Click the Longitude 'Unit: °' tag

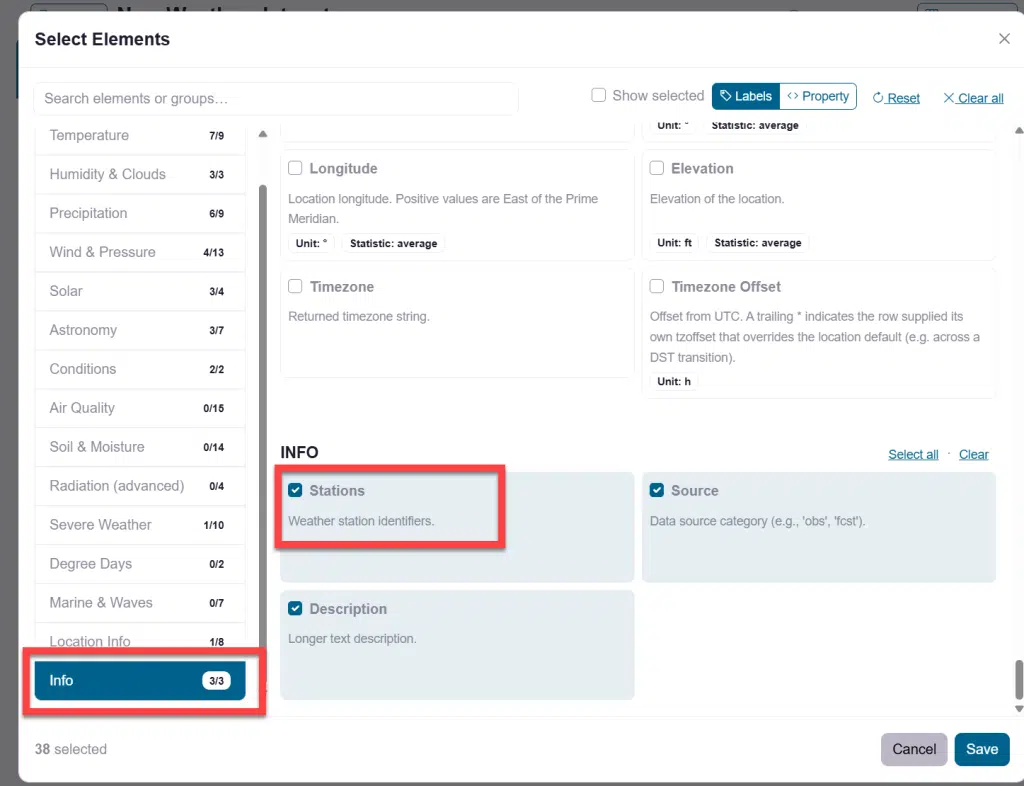click(311, 243)
